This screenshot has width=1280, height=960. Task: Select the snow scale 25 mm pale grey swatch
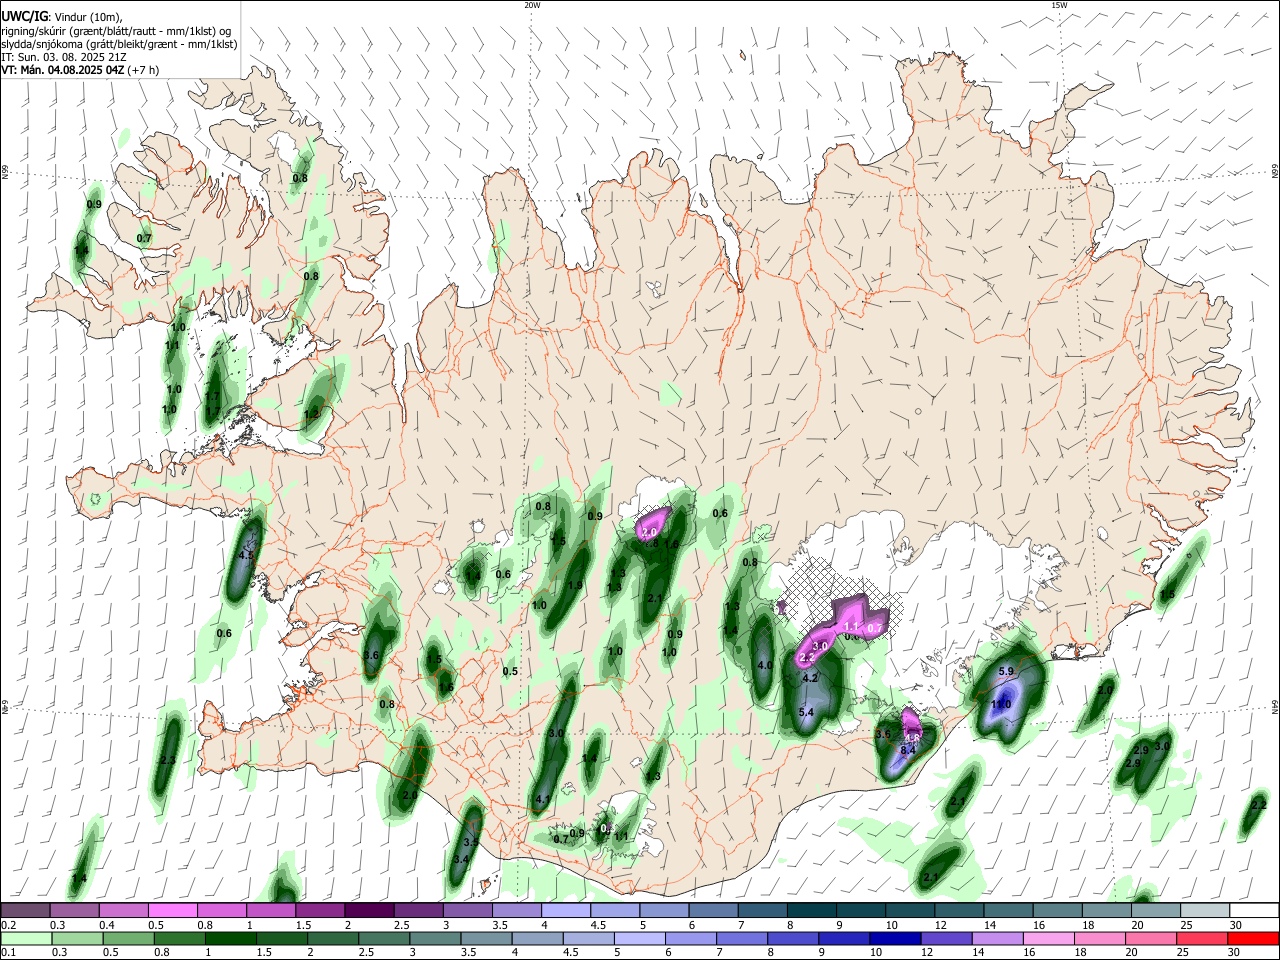[1205, 910]
